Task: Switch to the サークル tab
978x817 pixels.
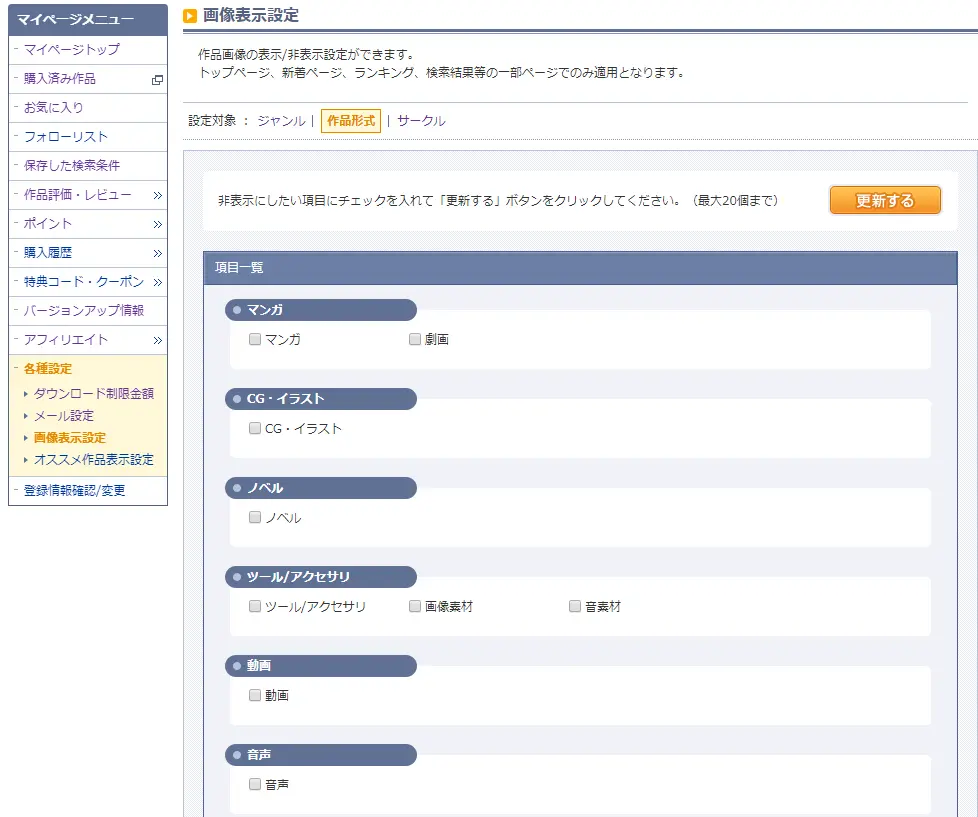Action: (x=421, y=120)
